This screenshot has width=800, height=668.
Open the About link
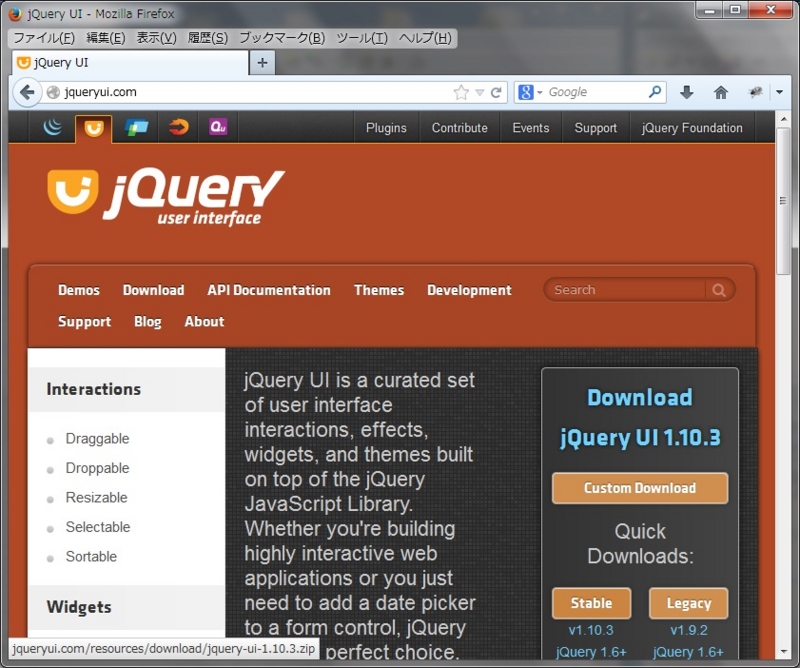coord(204,321)
